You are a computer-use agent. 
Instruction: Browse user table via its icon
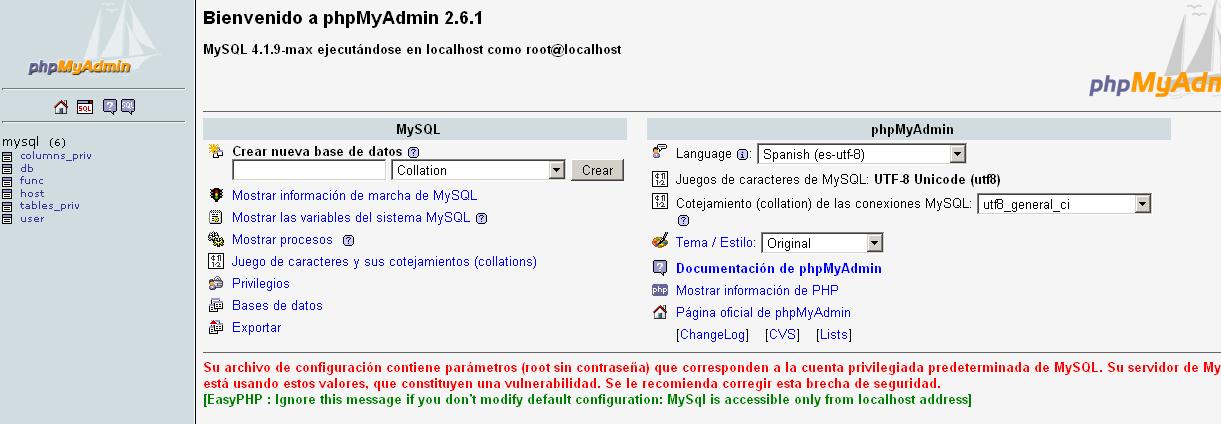tap(8, 219)
